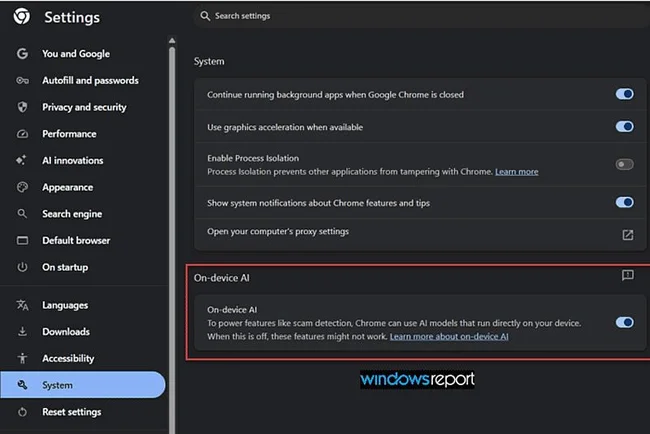Go to Languages settings section
The width and height of the screenshot is (650, 434).
(x=65, y=305)
